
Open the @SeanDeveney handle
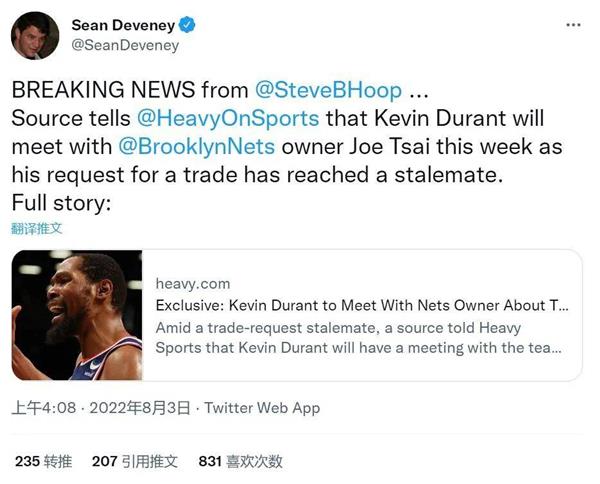pos(125,45)
